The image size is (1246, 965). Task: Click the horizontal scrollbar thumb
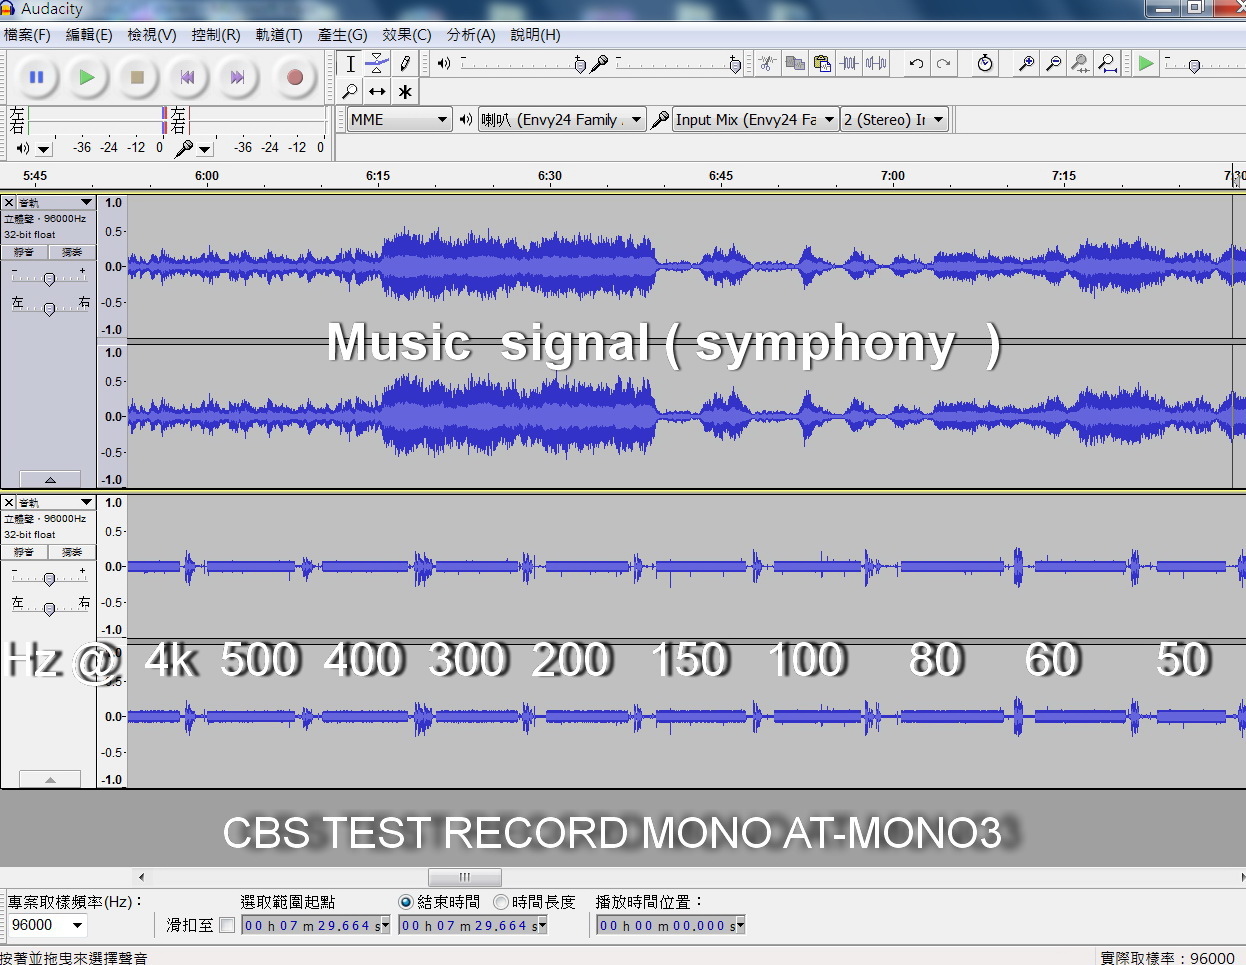click(464, 877)
